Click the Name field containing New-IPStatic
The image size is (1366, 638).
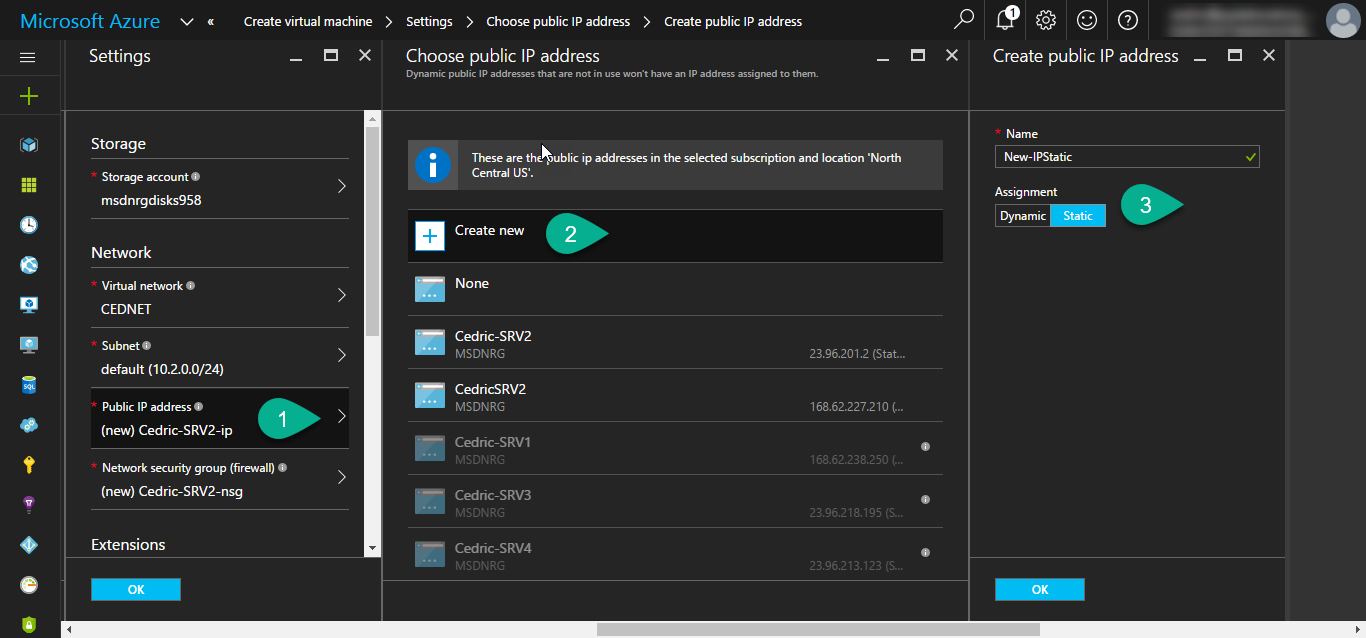1127,156
